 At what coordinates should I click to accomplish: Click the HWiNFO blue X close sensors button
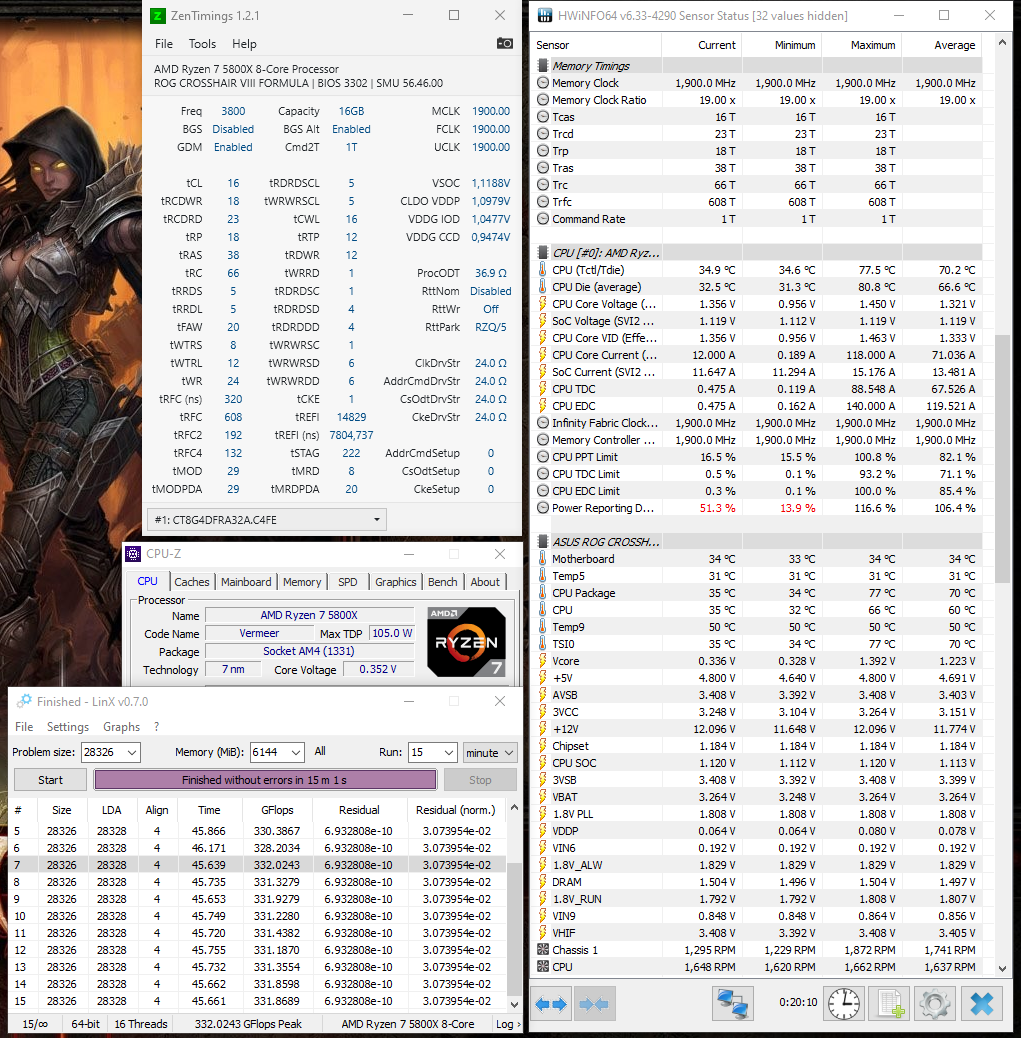pos(981,1004)
